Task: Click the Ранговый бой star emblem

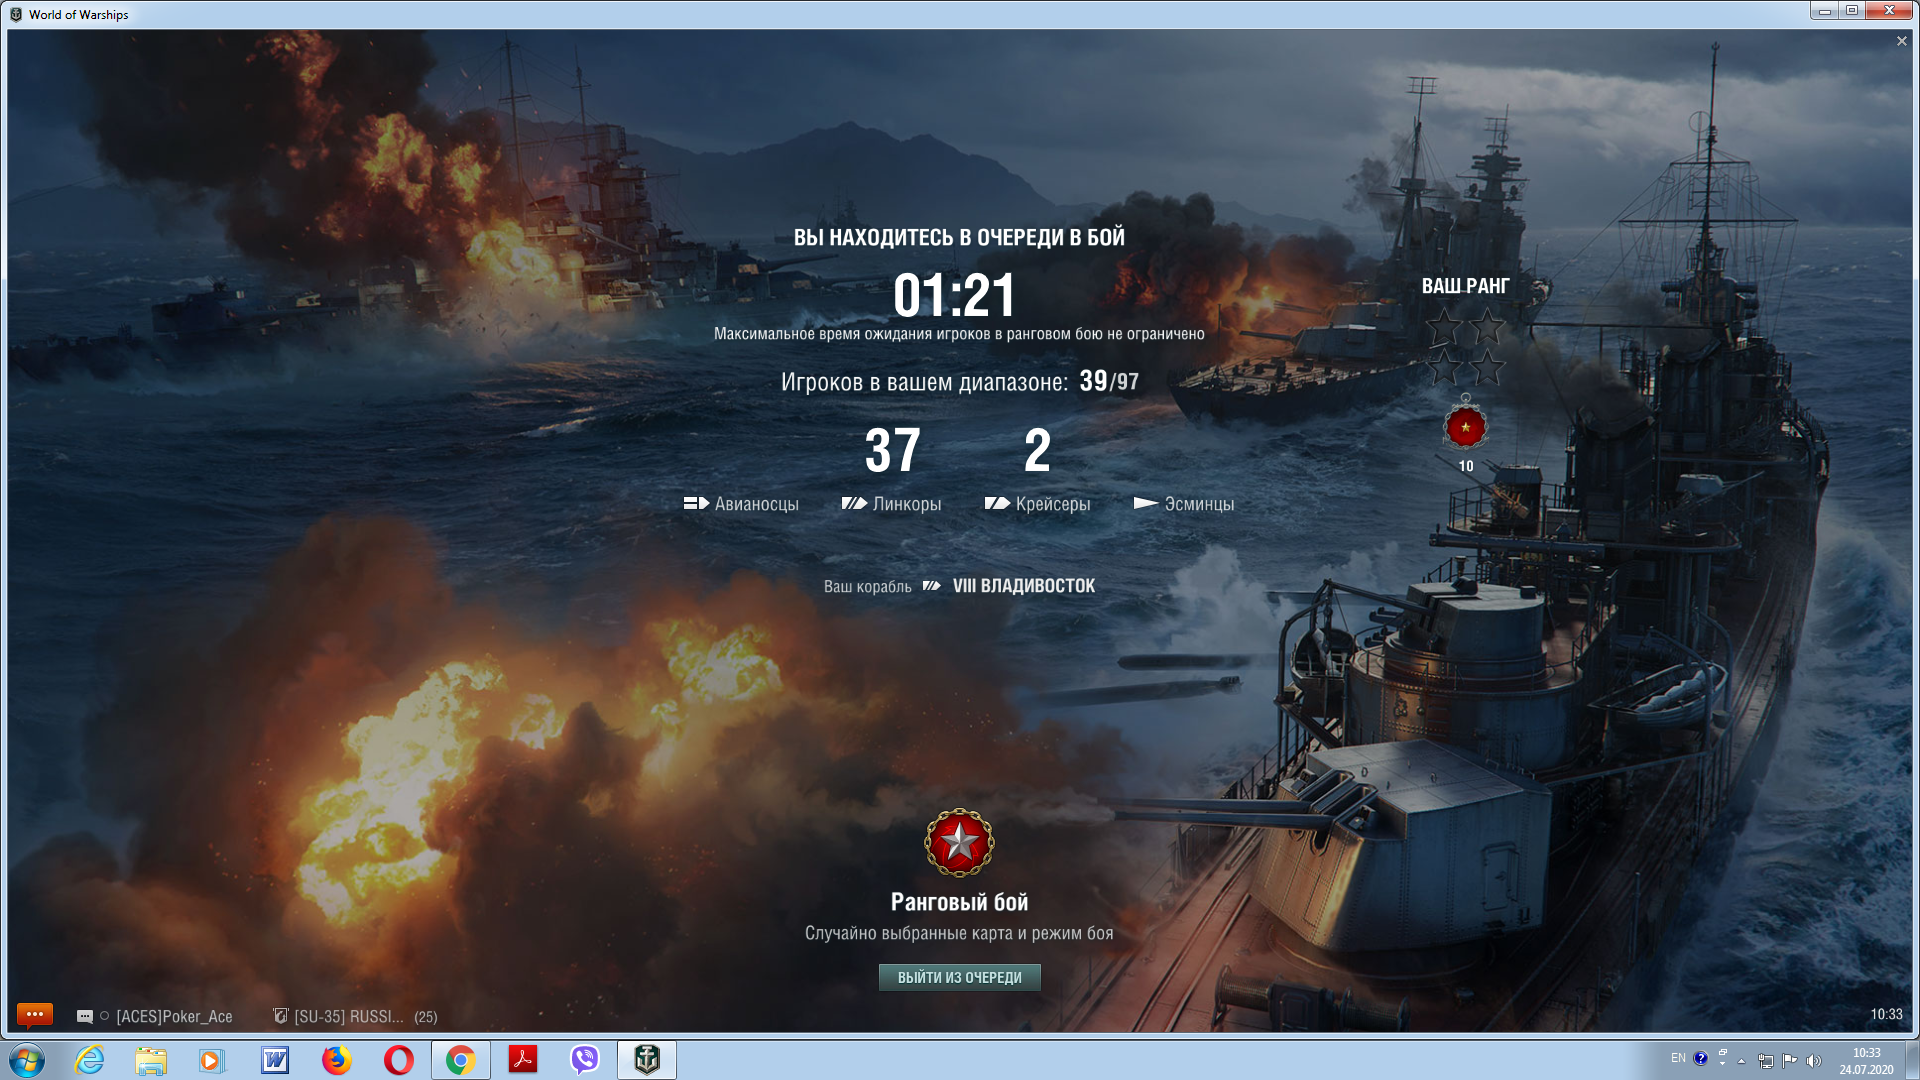Action: [x=959, y=843]
